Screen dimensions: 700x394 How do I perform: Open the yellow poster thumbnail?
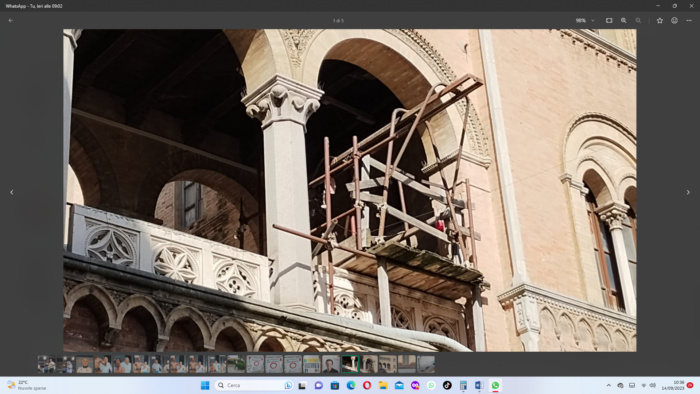pos(312,364)
